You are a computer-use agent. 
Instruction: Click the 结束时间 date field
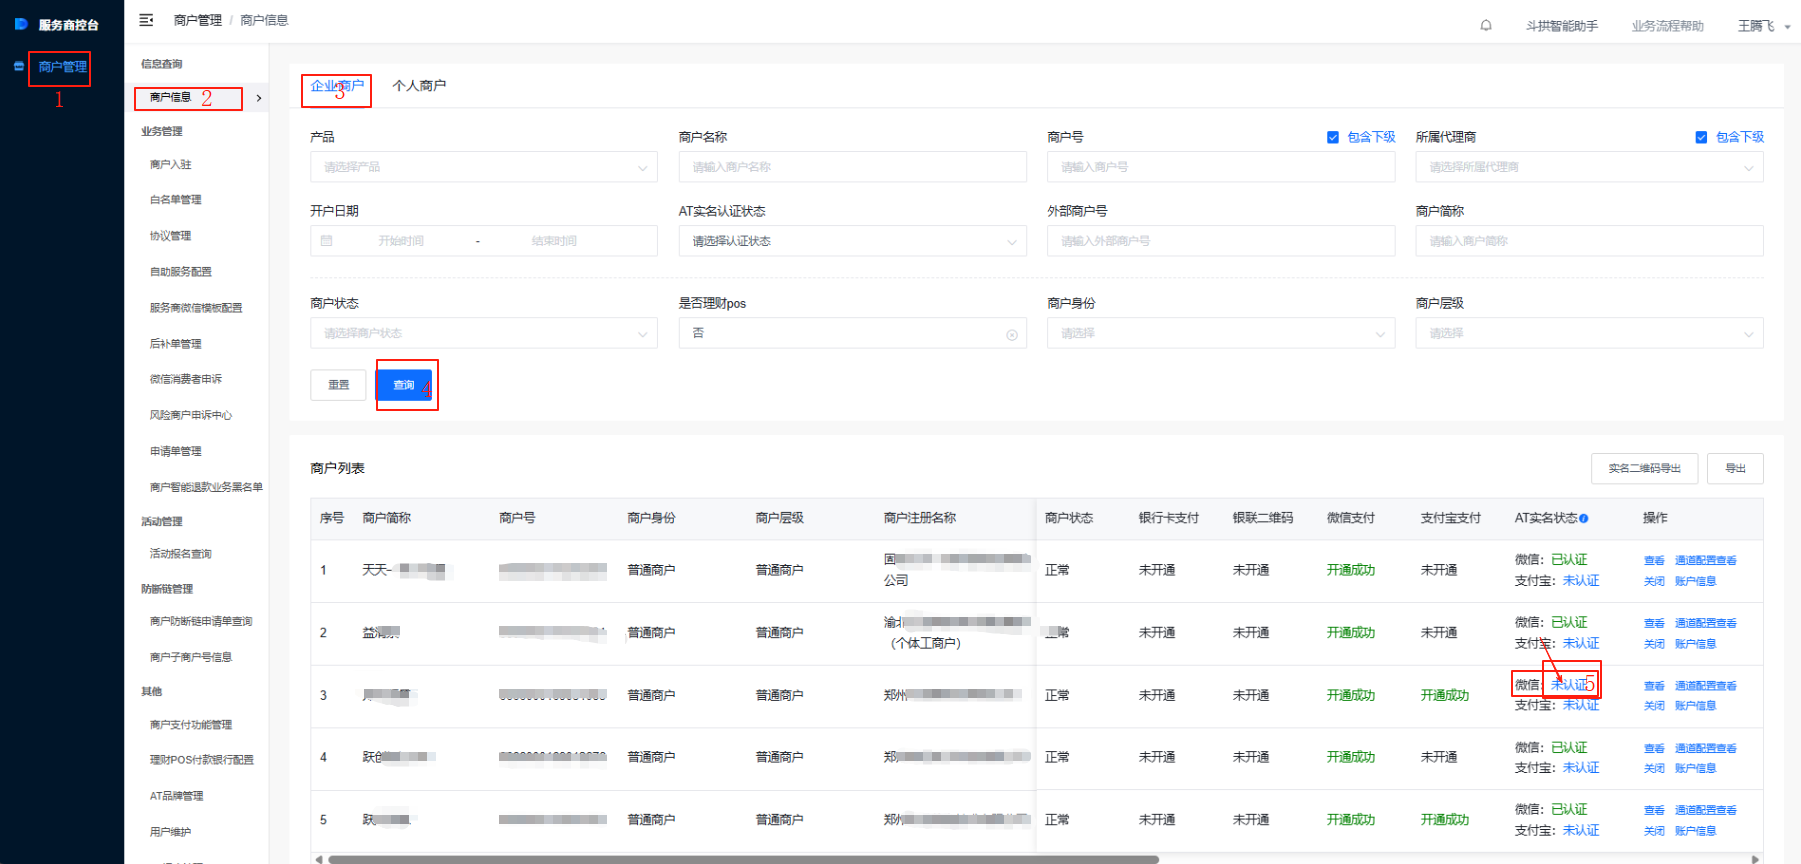[554, 241]
